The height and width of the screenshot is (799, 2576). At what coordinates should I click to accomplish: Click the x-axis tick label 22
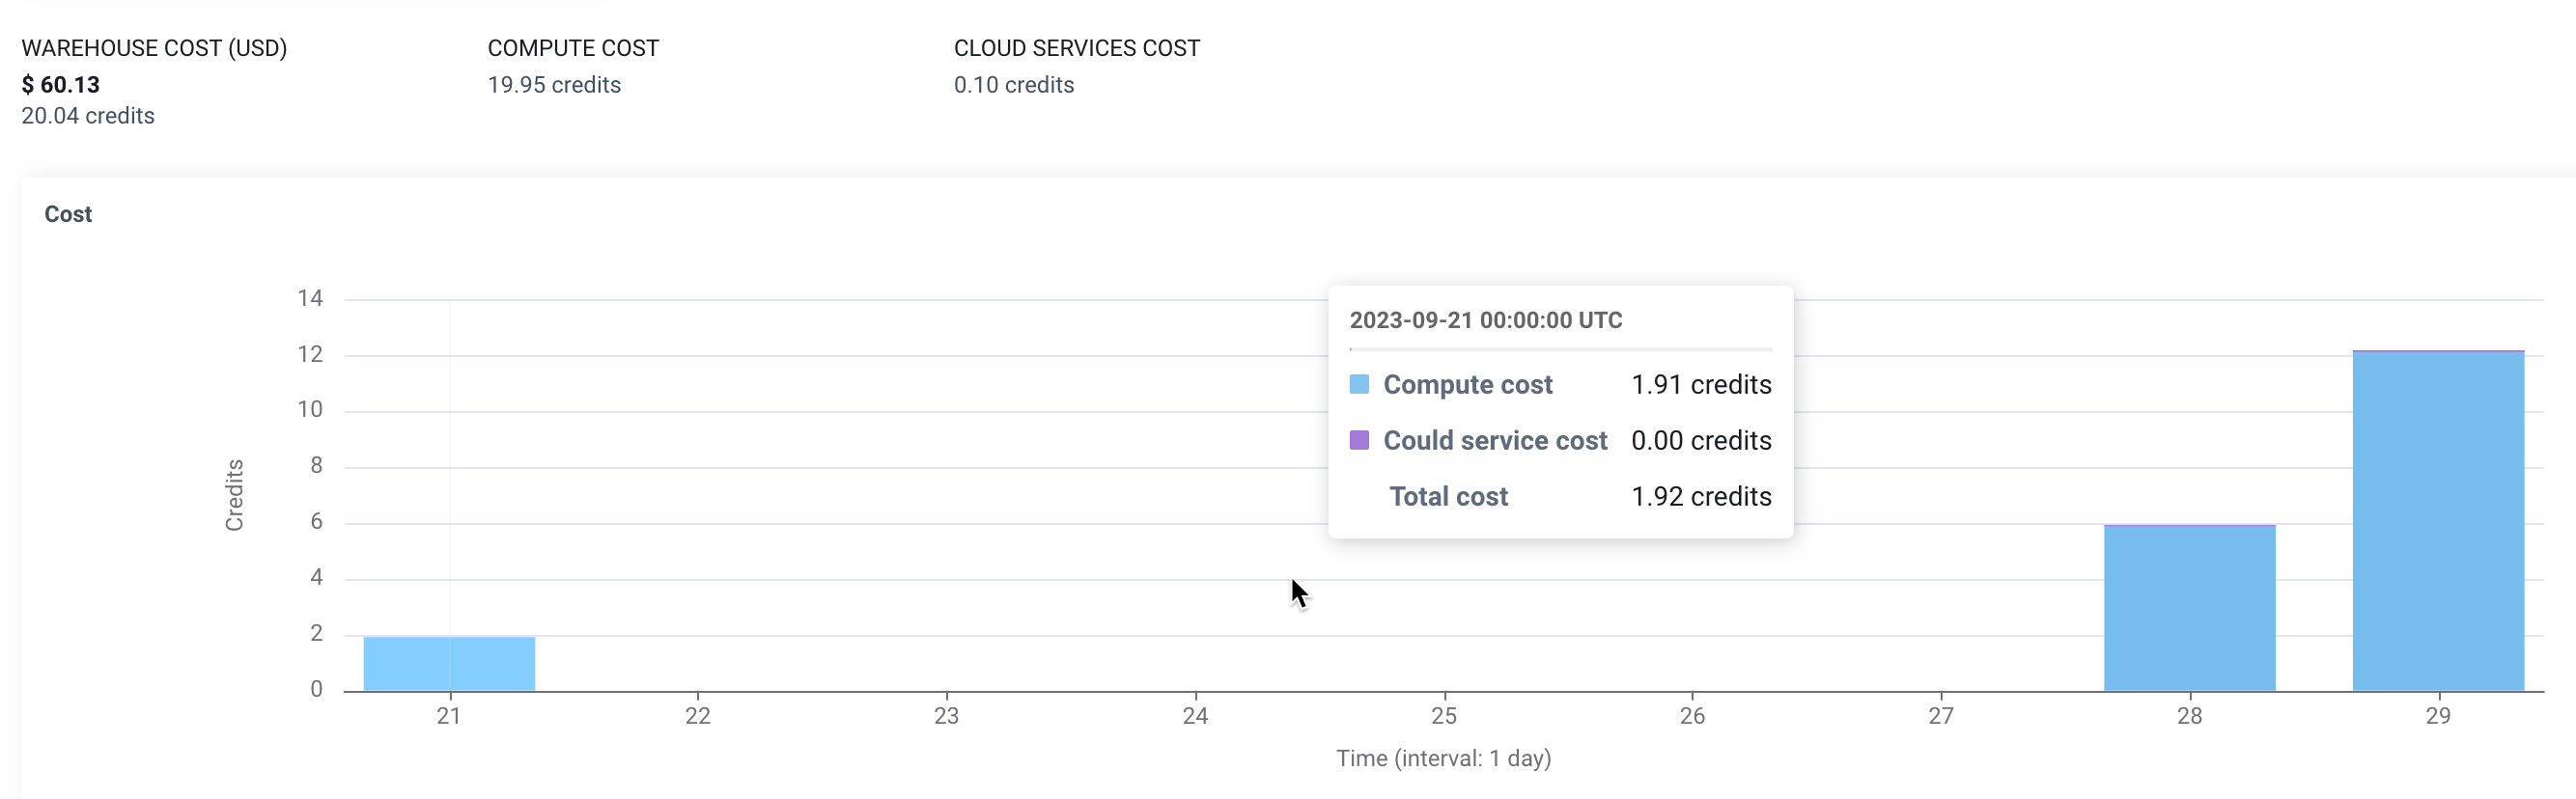[697, 716]
